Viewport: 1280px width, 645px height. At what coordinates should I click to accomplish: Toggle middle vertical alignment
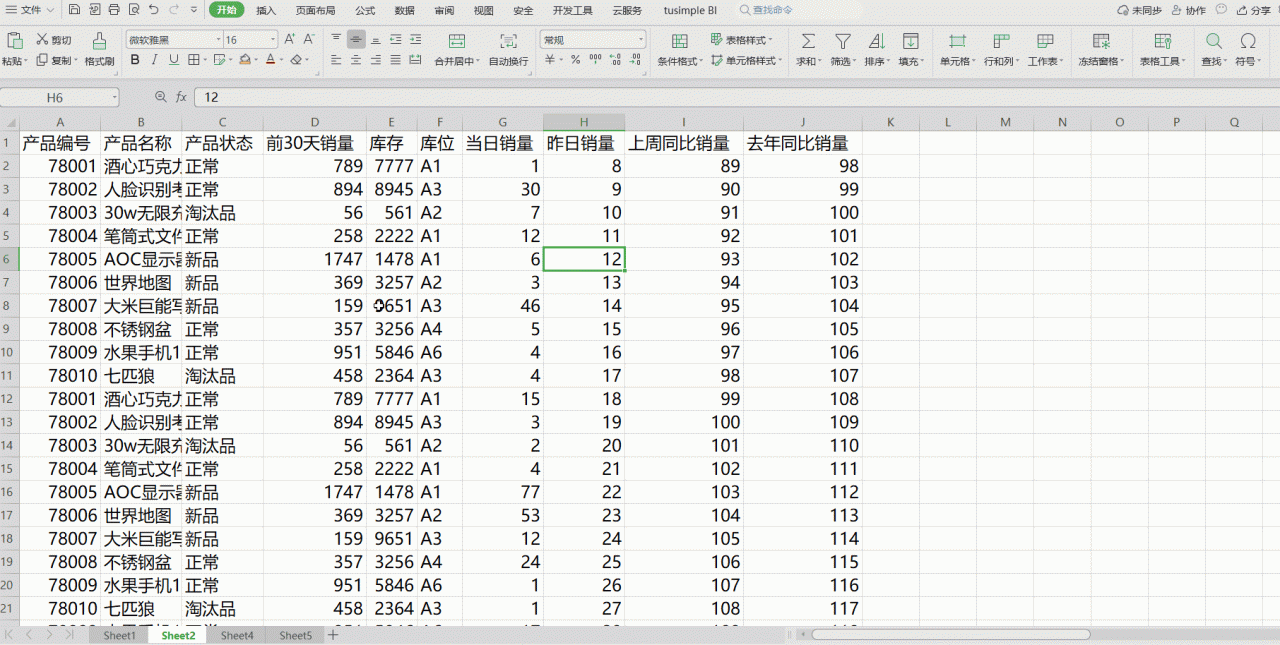point(356,40)
